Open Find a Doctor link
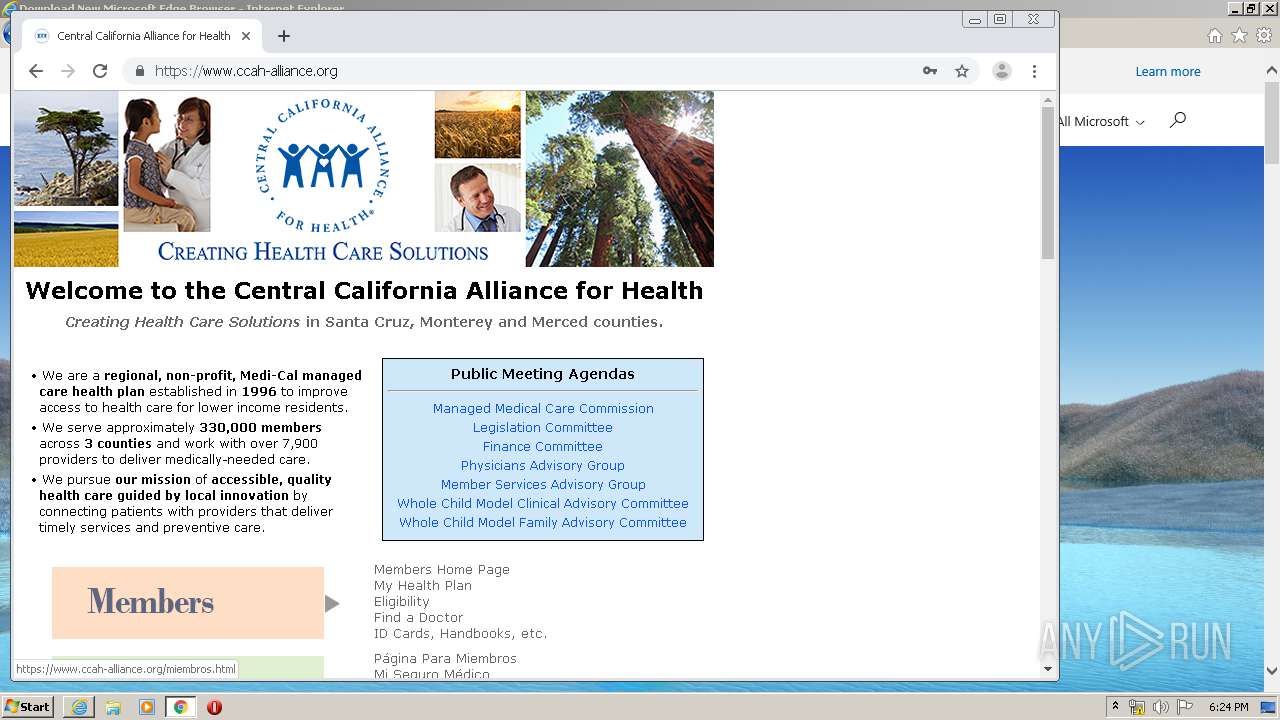The width and height of the screenshot is (1280, 720). (419, 617)
